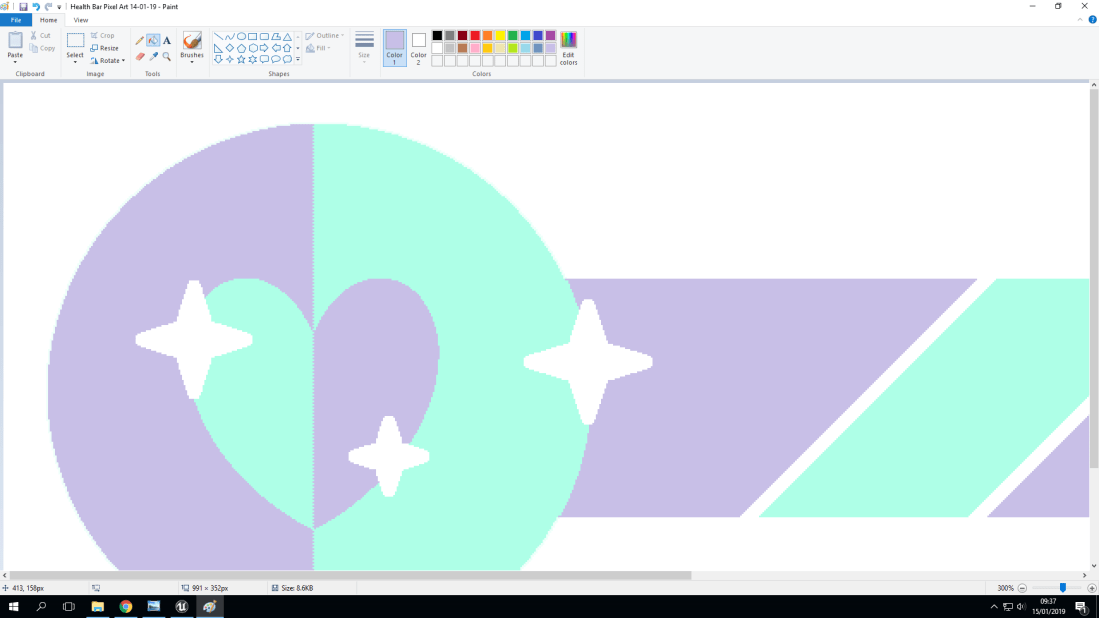Image resolution: width=1099 pixels, height=618 pixels.
Task: Toggle Color 2 as the active color
Action: (x=417, y=47)
